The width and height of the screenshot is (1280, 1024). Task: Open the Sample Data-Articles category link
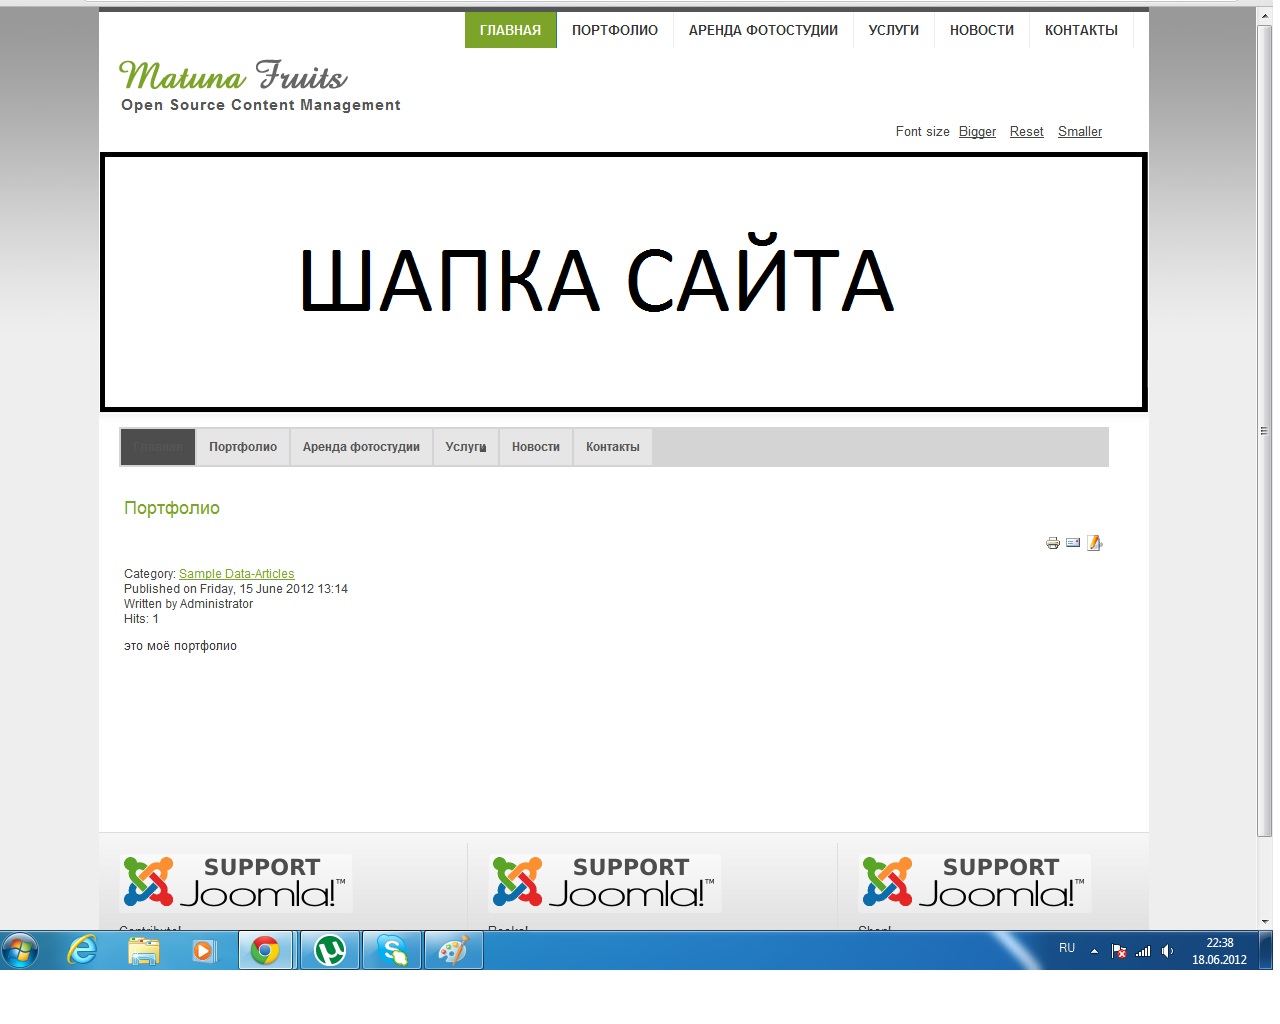click(x=236, y=574)
